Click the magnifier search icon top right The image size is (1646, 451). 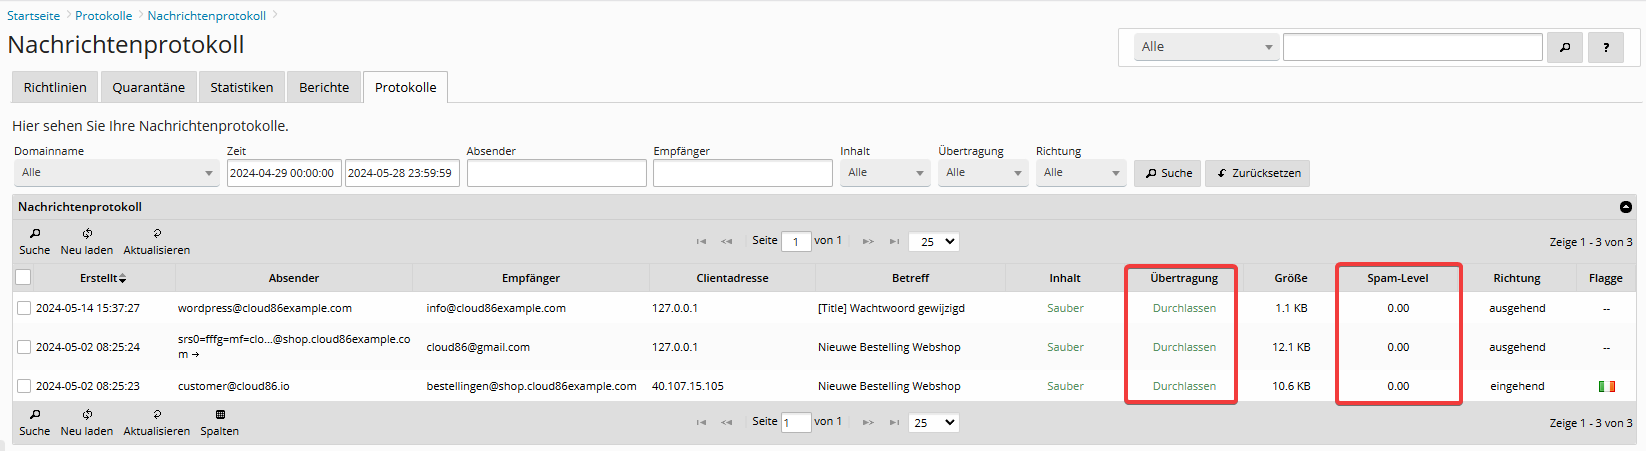1564,47
